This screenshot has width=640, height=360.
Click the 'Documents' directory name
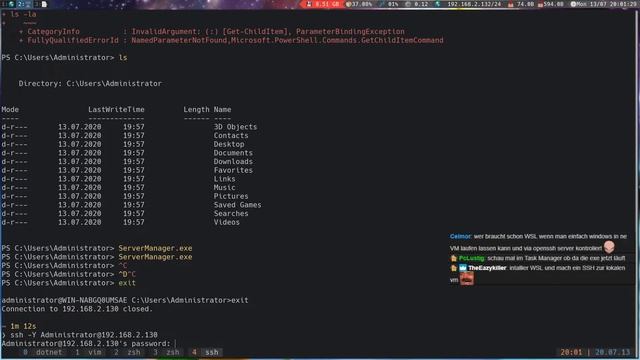click(x=233, y=153)
